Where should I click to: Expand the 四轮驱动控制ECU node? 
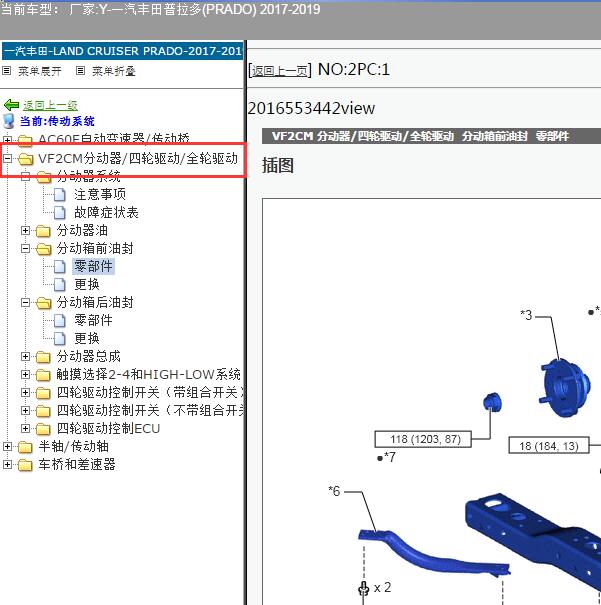(x=25, y=428)
